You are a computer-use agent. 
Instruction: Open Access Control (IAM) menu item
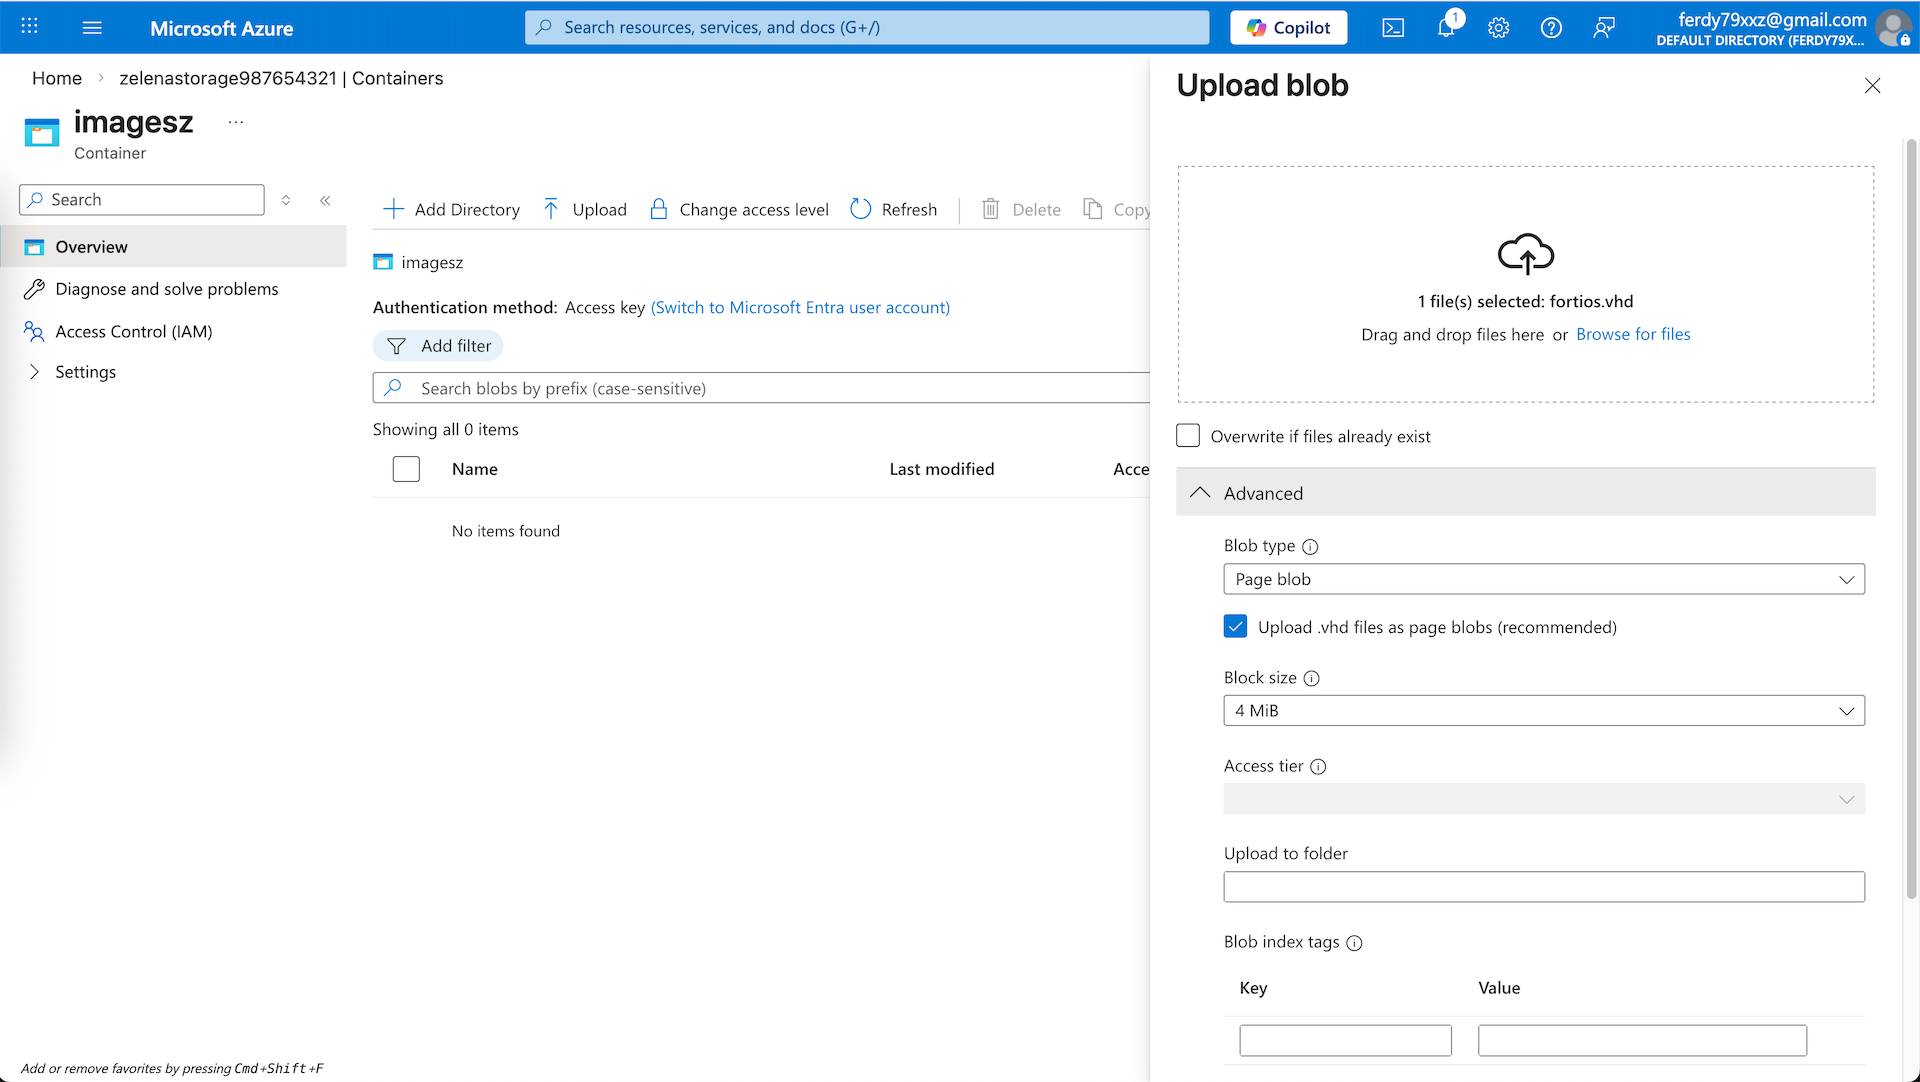[134, 331]
